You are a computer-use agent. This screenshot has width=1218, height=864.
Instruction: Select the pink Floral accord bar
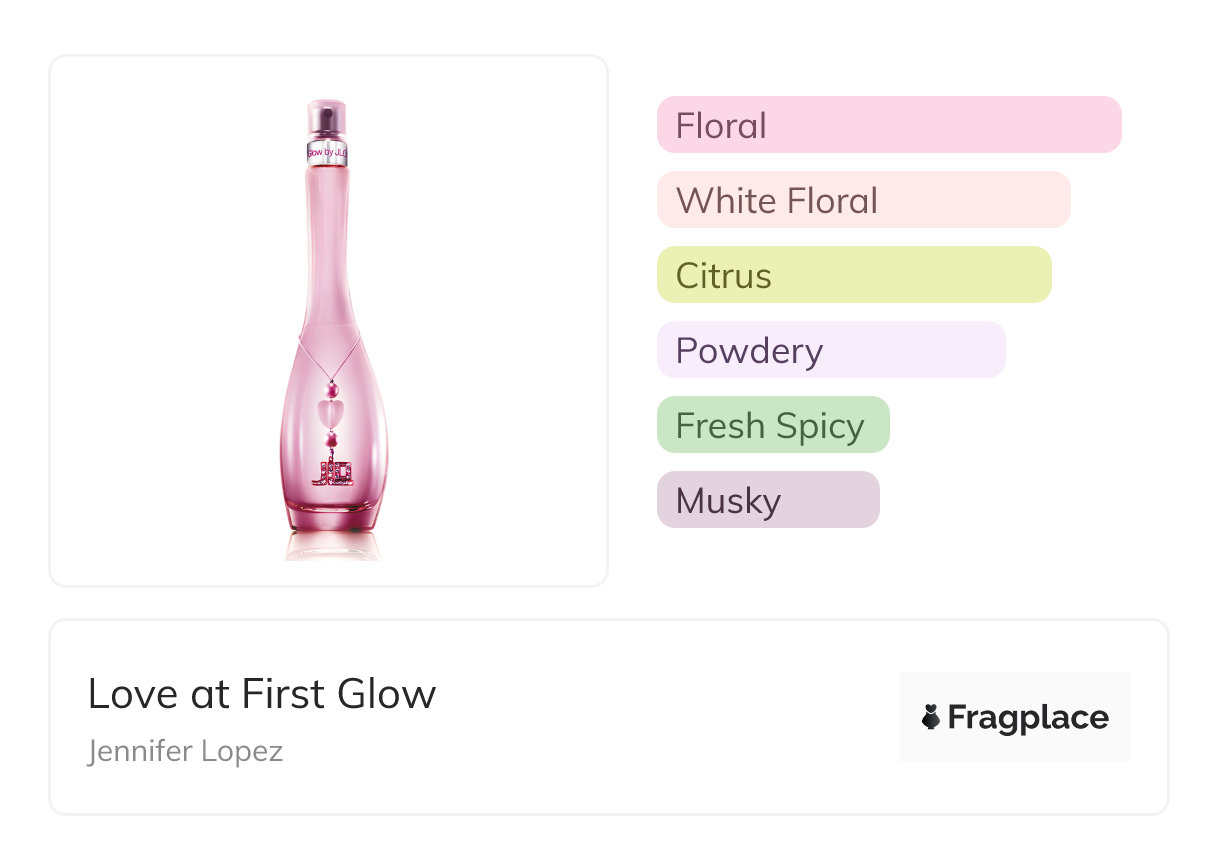point(888,125)
